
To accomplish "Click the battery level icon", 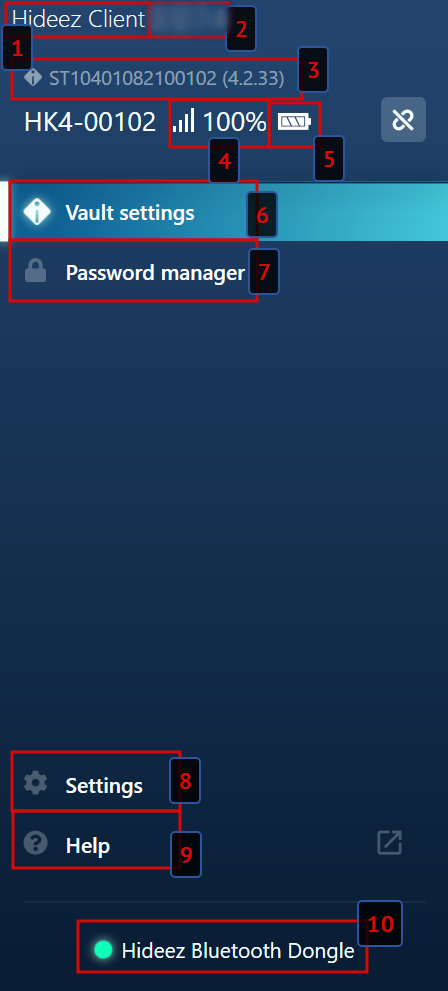I will pyautogui.click(x=294, y=121).
